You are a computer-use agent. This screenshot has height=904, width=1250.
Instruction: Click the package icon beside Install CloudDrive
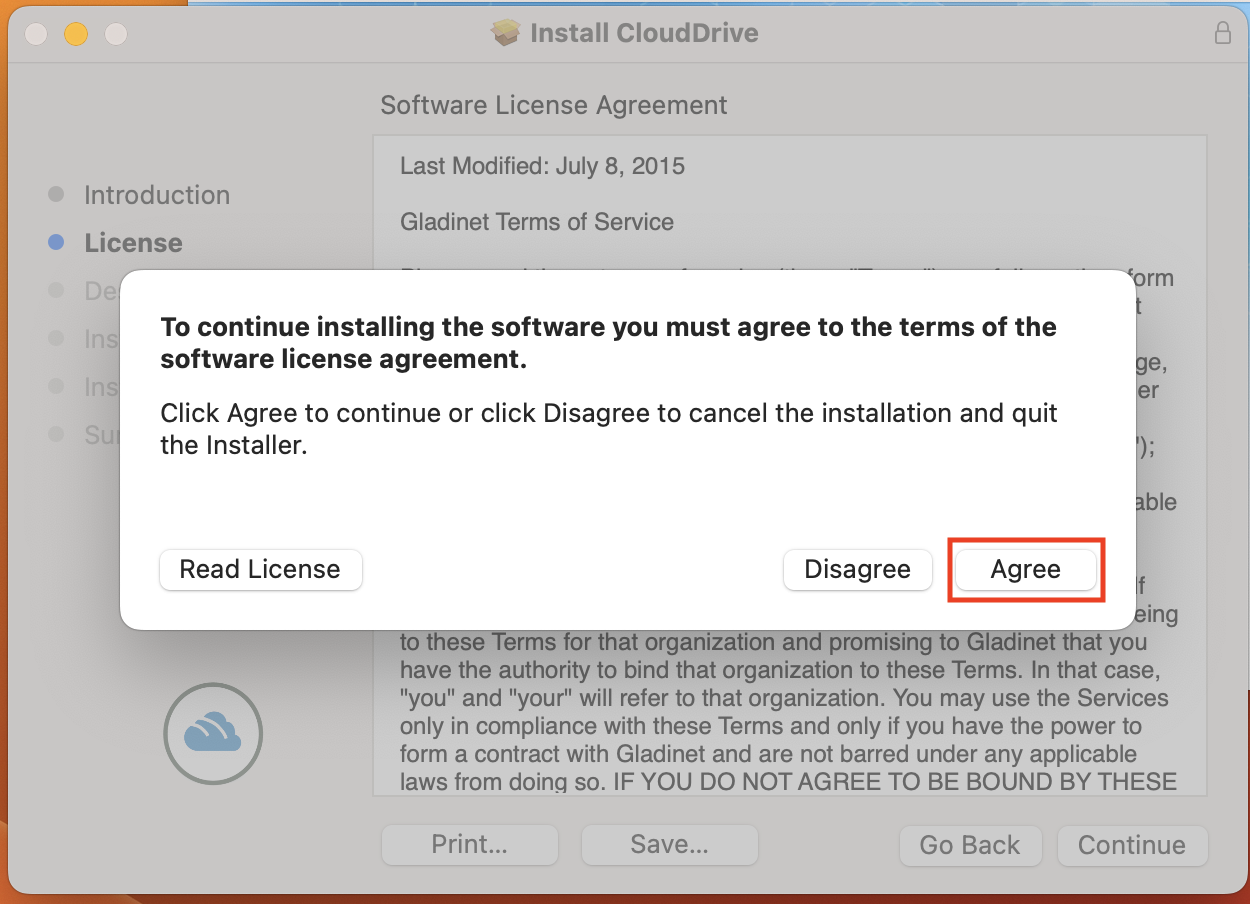pyautogui.click(x=506, y=33)
